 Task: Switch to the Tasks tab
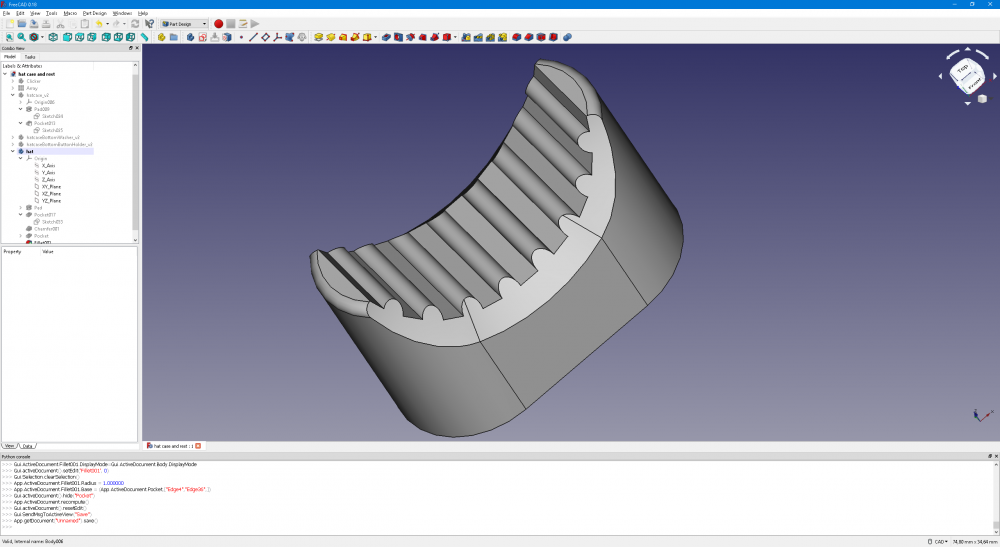30,57
